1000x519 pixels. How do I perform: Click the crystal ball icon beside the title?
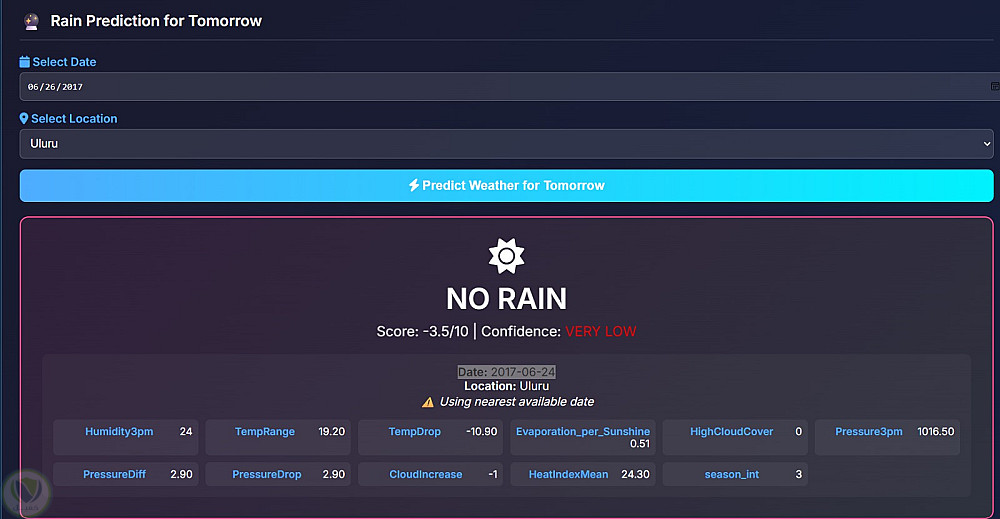(31, 22)
